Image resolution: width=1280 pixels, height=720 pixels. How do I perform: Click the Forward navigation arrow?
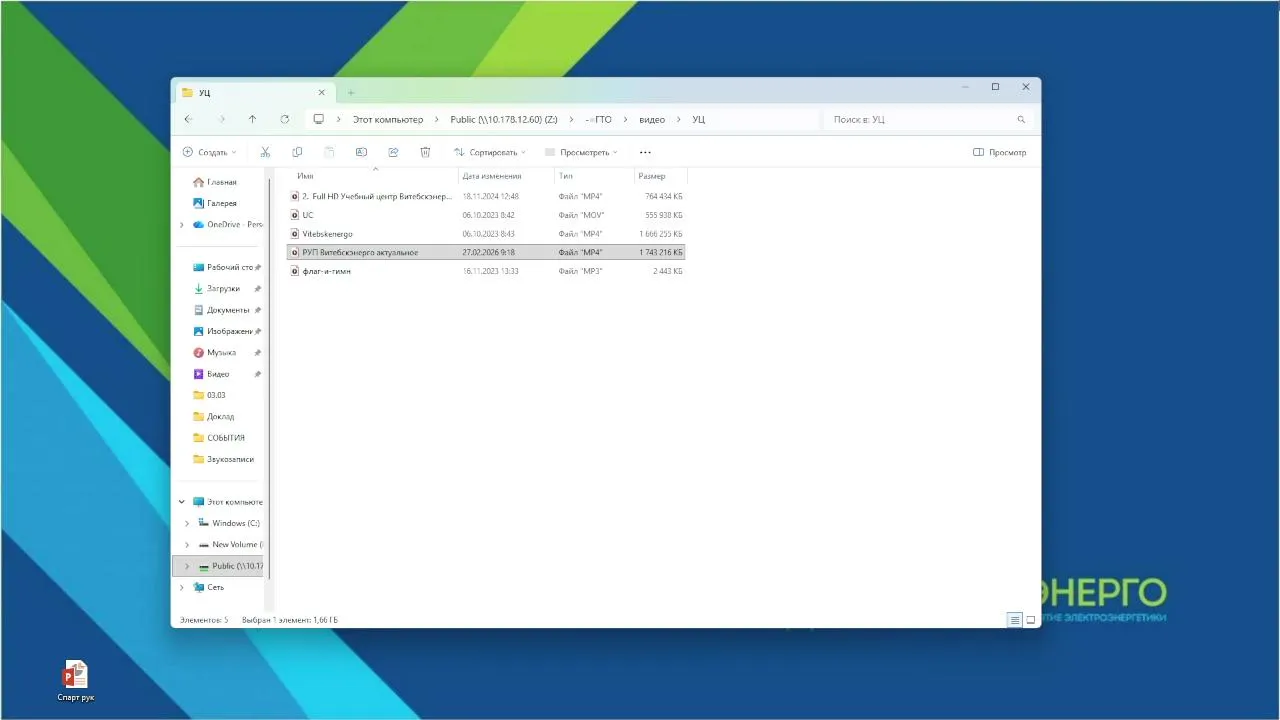(221, 119)
